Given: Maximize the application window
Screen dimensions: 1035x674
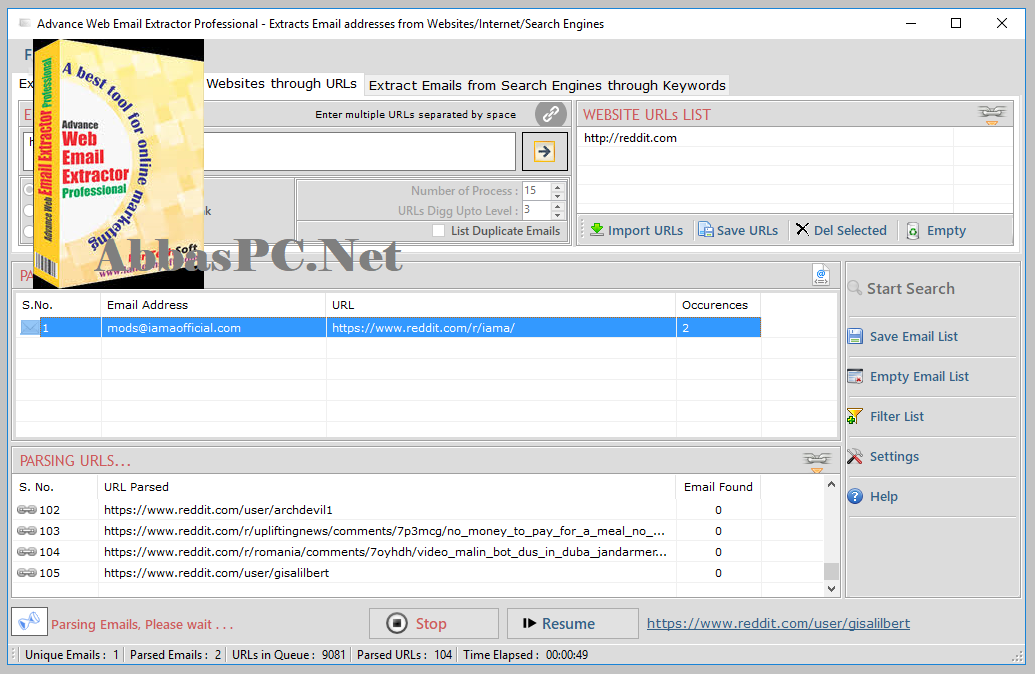Looking at the screenshot, I should pos(956,23).
